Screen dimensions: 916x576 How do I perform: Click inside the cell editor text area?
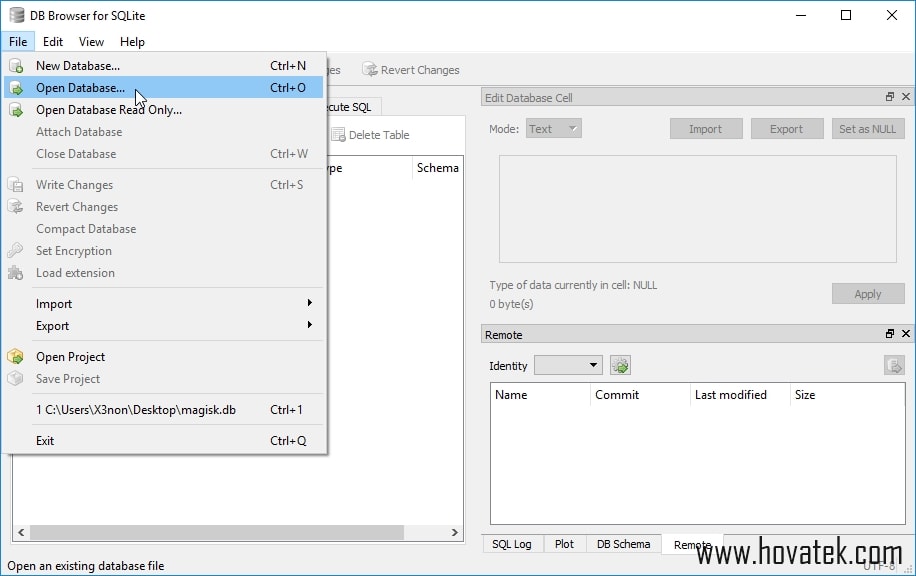(x=698, y=209)
